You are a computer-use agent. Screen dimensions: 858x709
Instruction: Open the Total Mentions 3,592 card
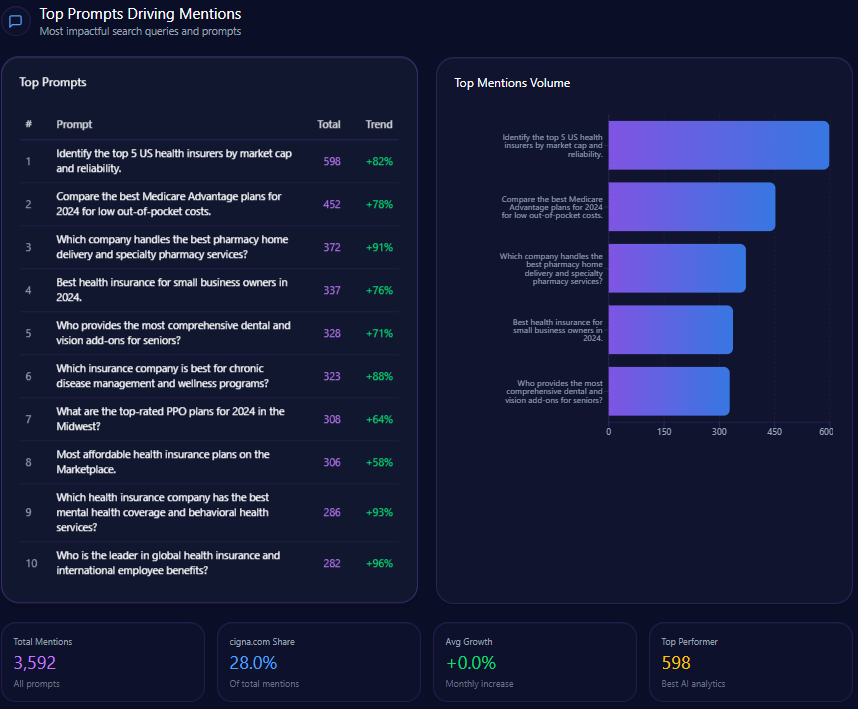click(103, 662)
